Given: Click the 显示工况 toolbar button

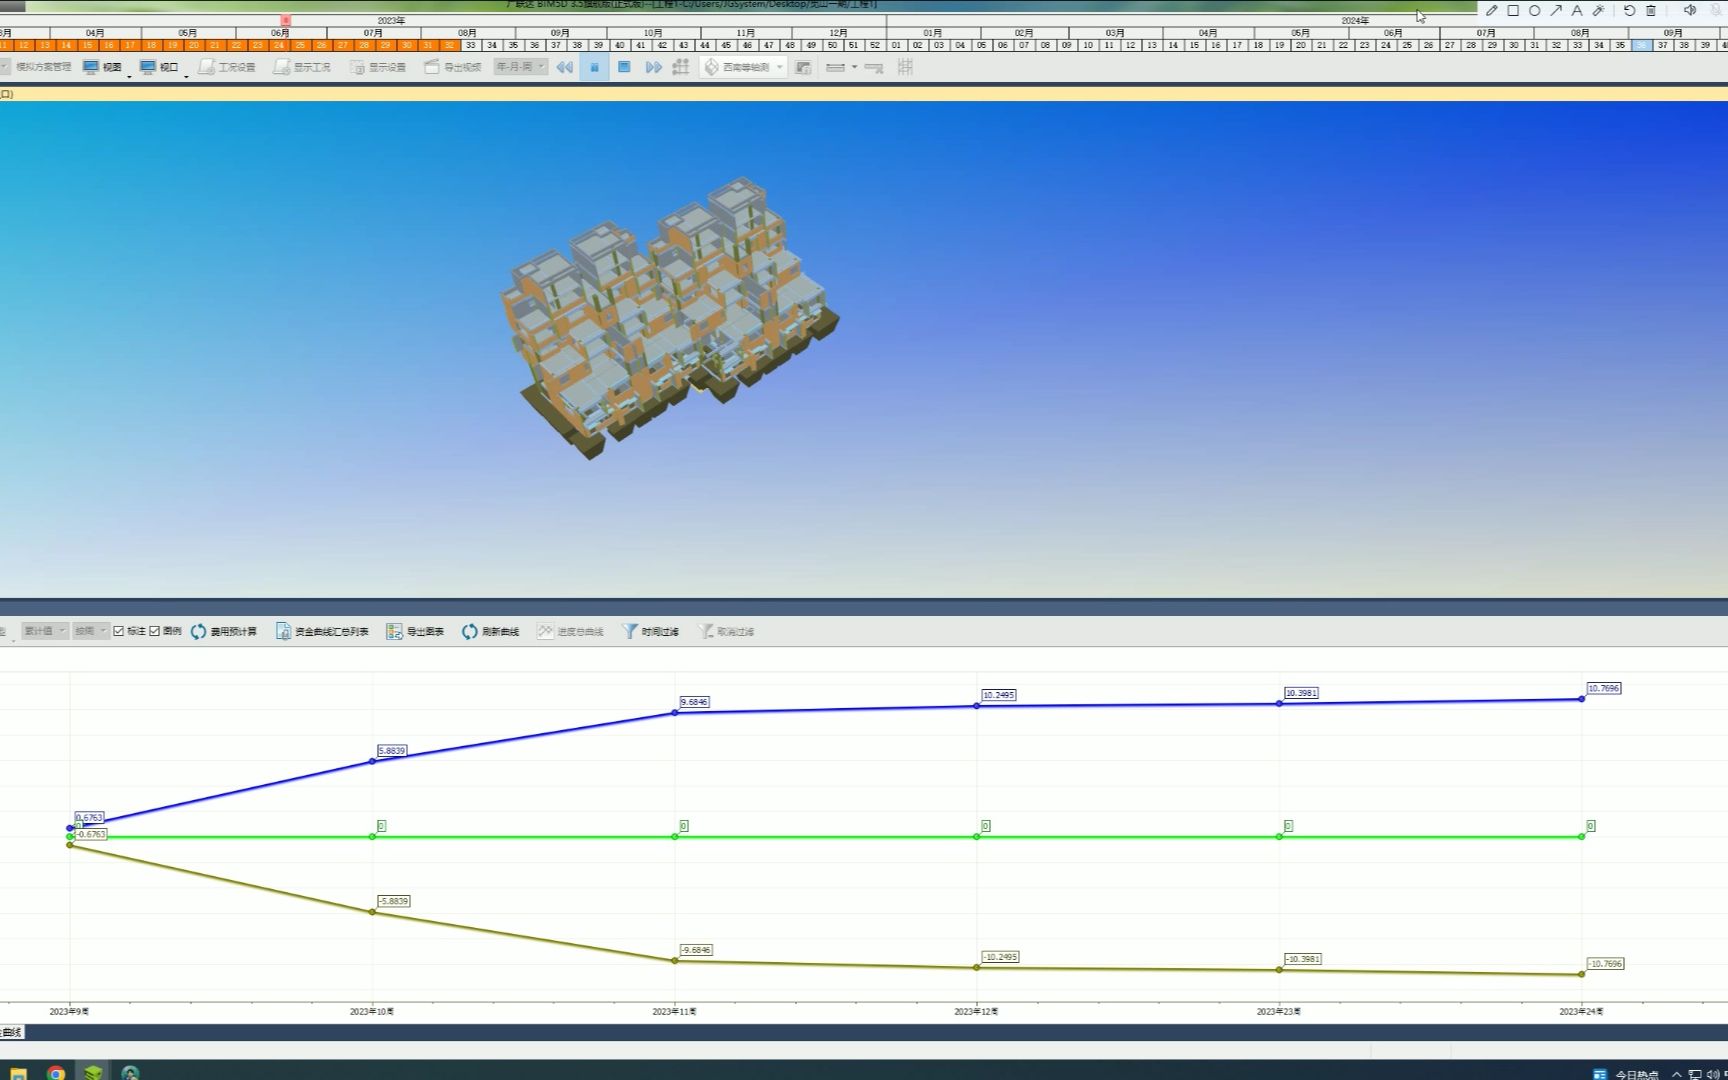Looking at the screenshot, I should click(302, 67).
